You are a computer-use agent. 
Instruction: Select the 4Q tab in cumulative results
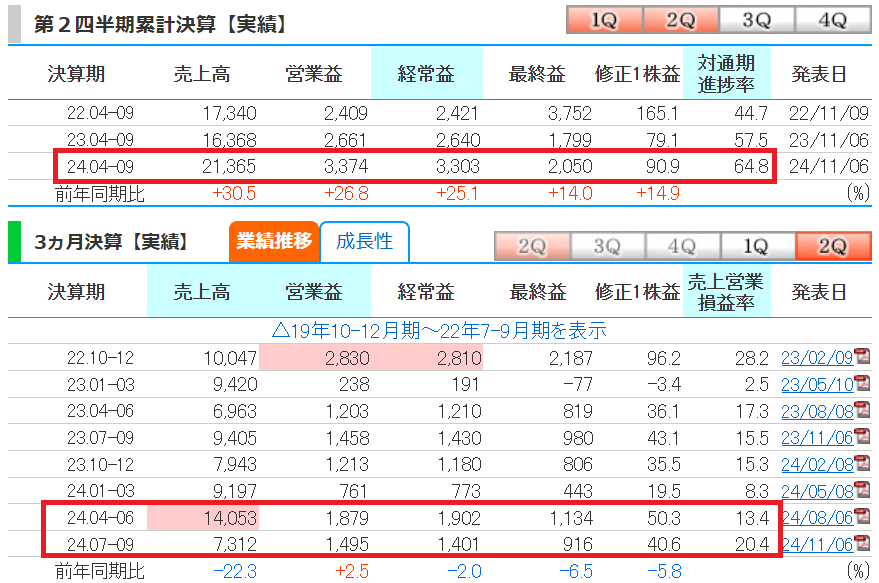pyautogui.click(x=833, y=20)
